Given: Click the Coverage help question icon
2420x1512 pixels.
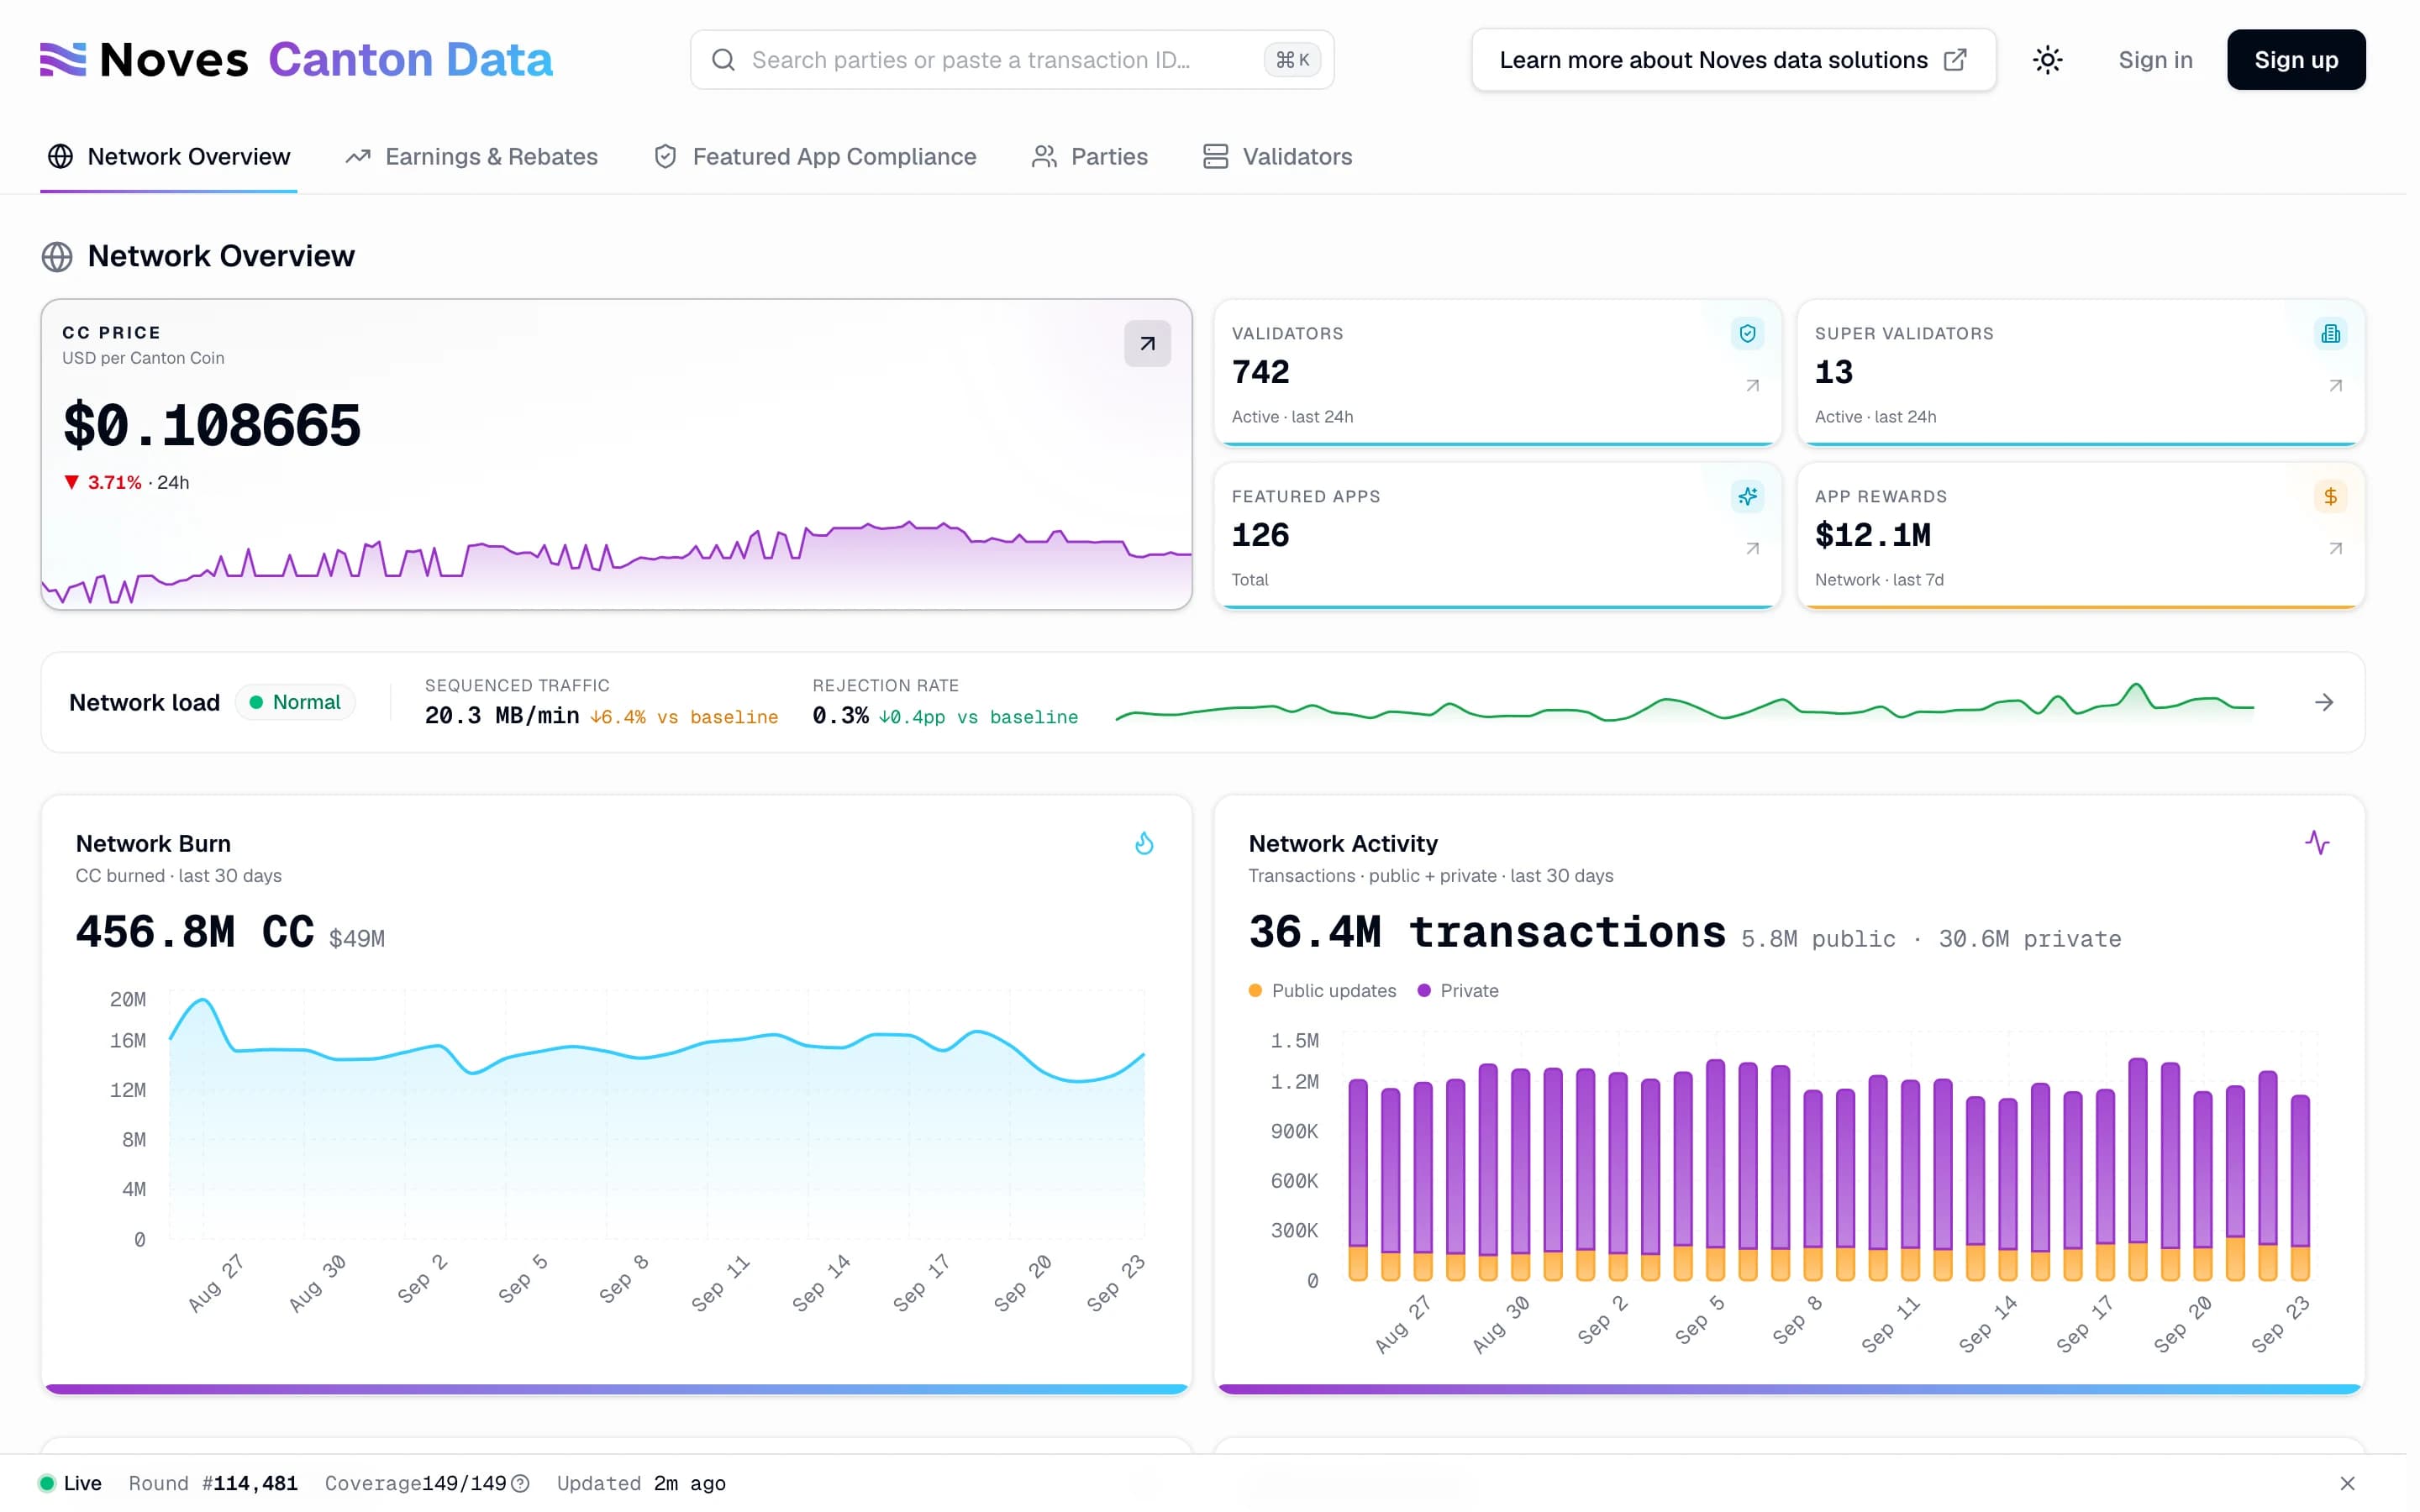Looking at the screenshot, I should [520, 1484].
